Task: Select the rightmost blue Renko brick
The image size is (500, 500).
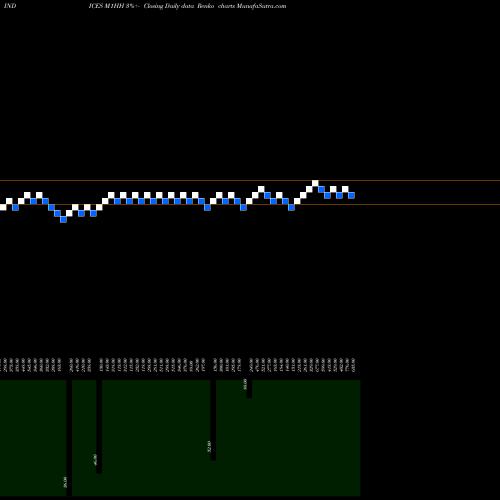Action: pyautogui.click(x=351, y=195)
